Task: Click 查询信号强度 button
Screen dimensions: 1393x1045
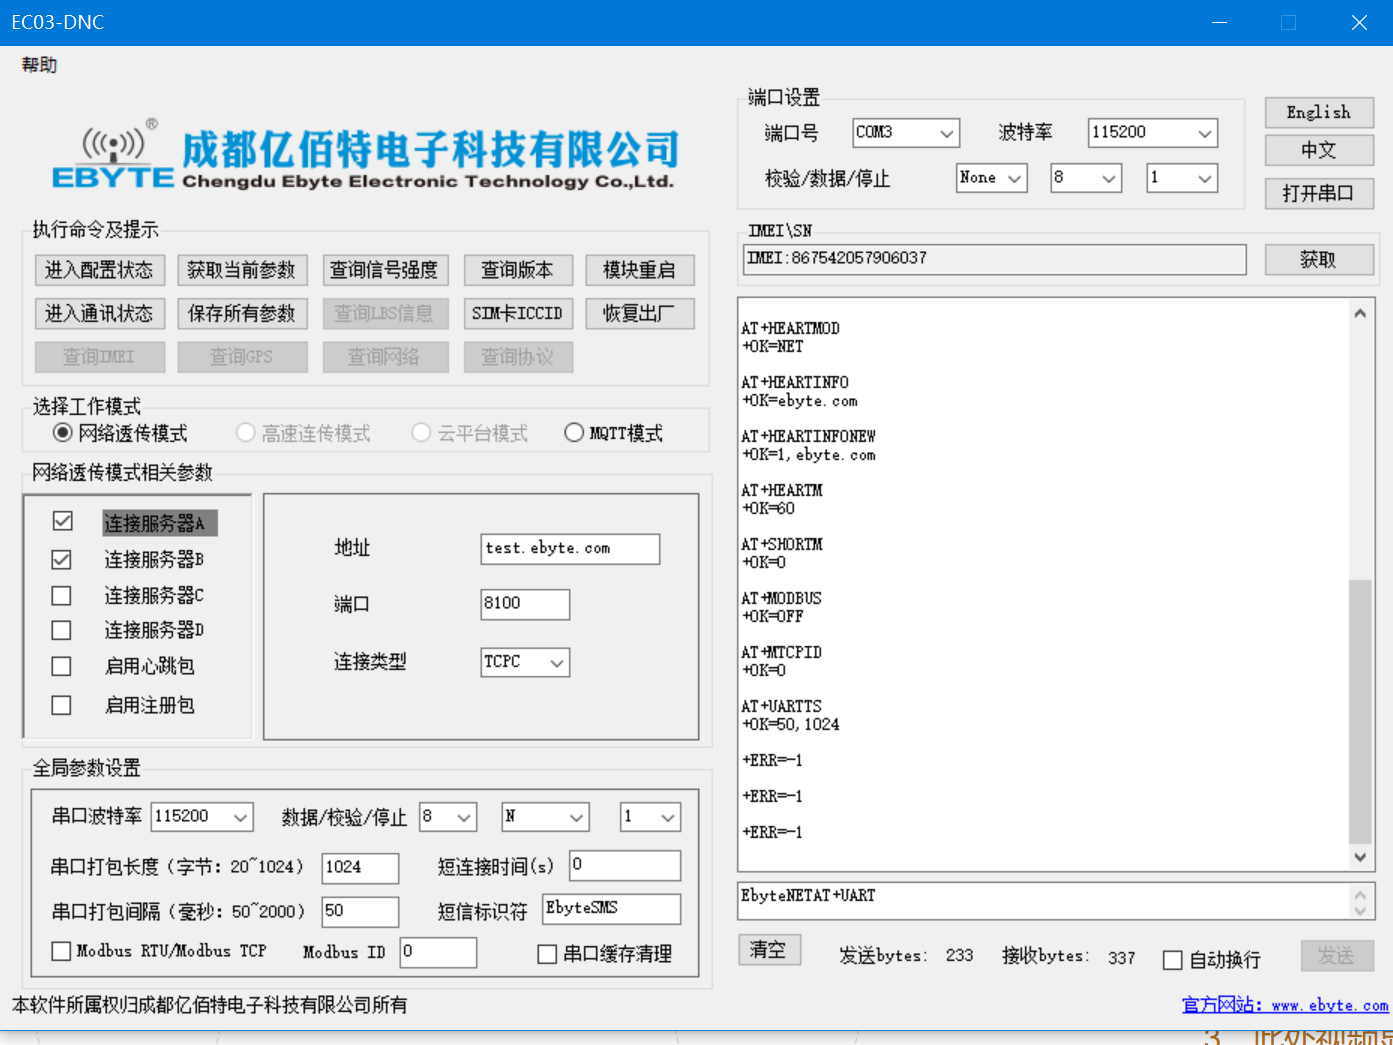Action: 384,270
